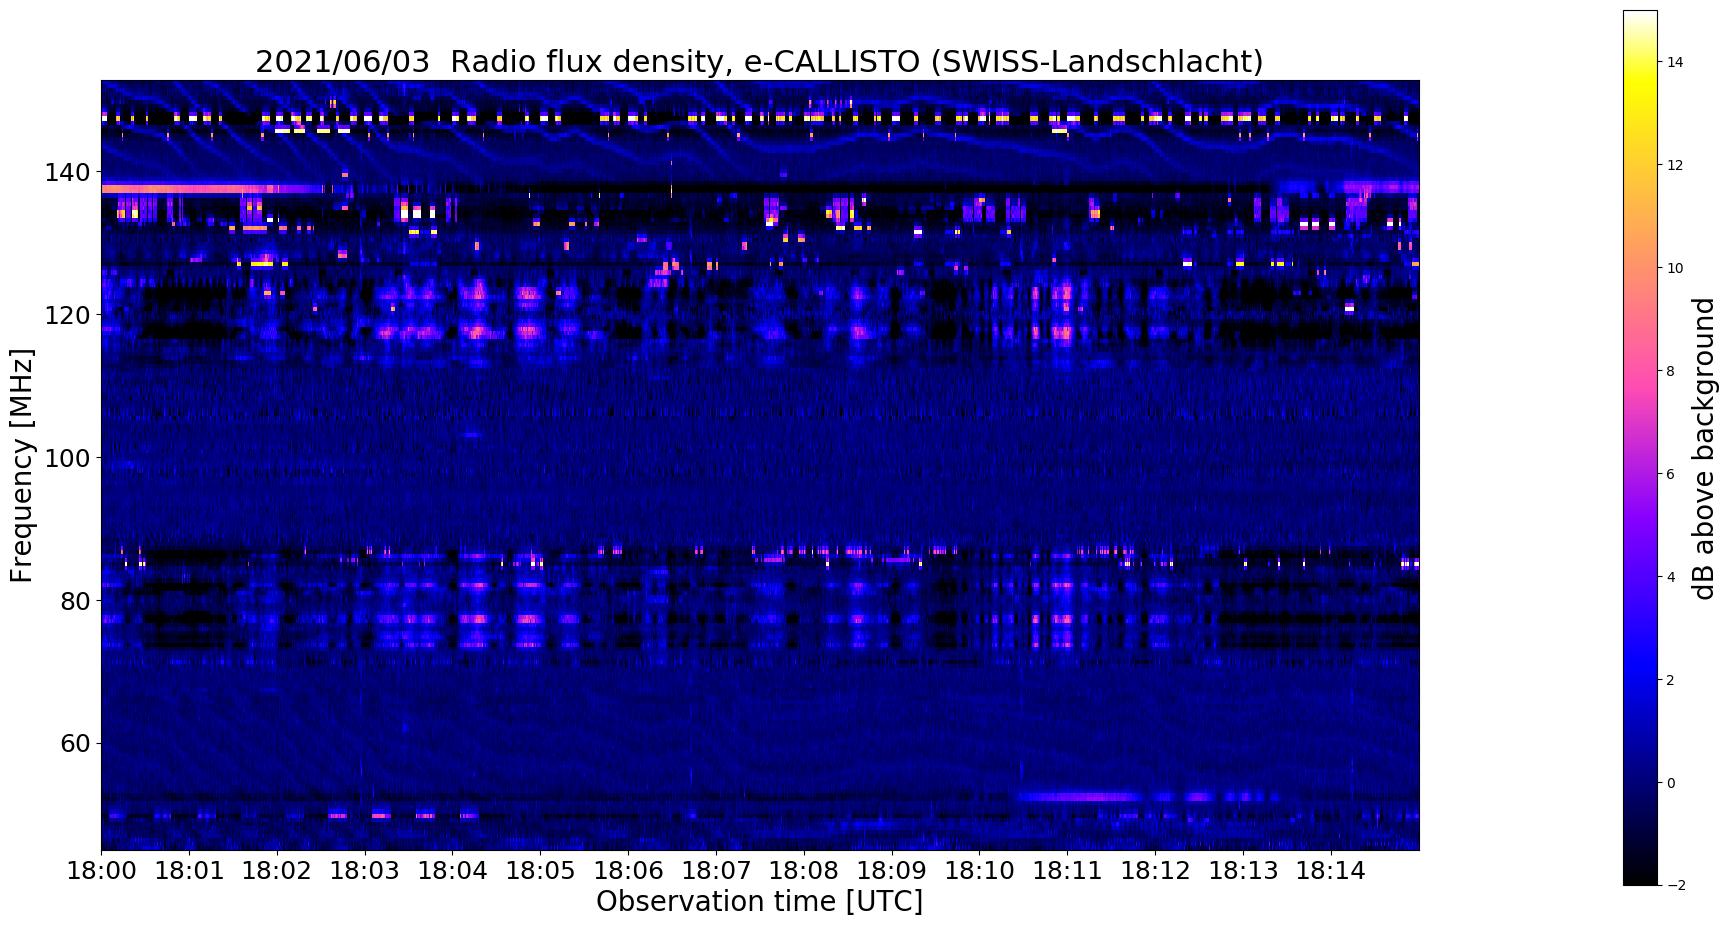
Task: Click the 18:11 time tick label
Action: (x=1067, y=870)
